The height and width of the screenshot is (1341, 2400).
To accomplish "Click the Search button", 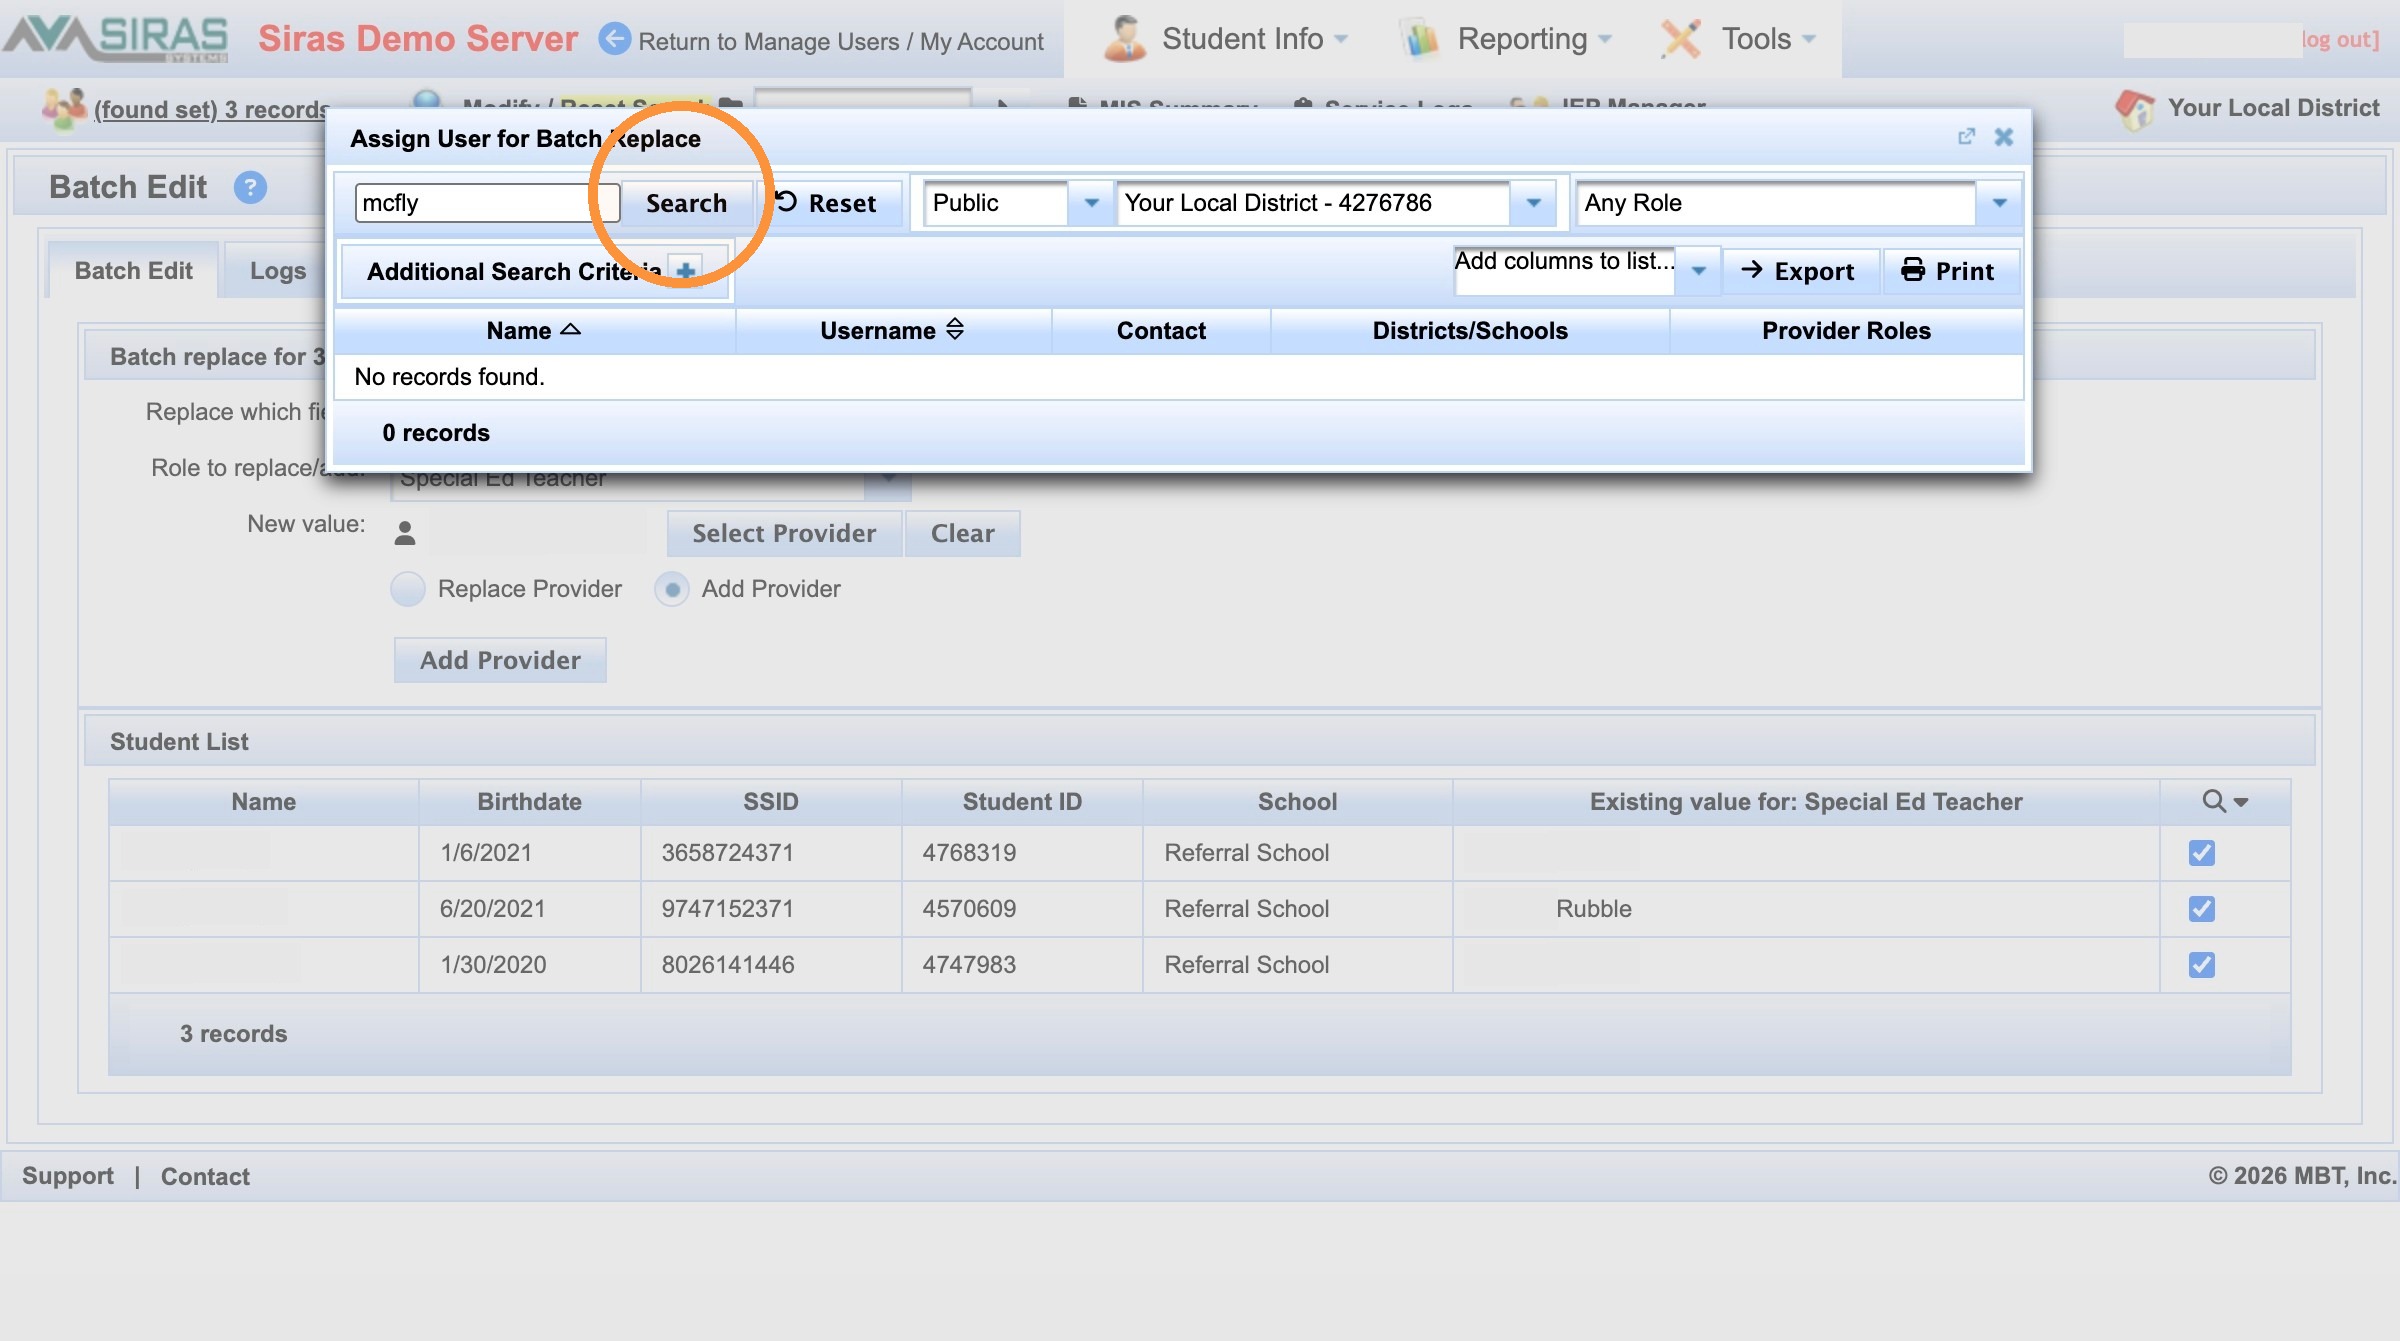I will [686, 203].
